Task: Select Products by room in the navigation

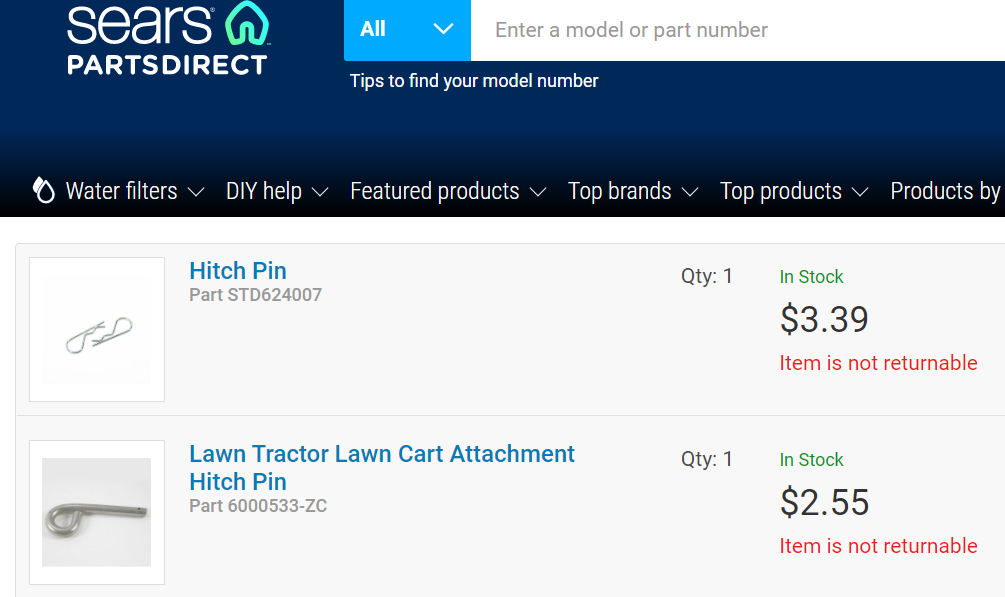Action: 946,190
